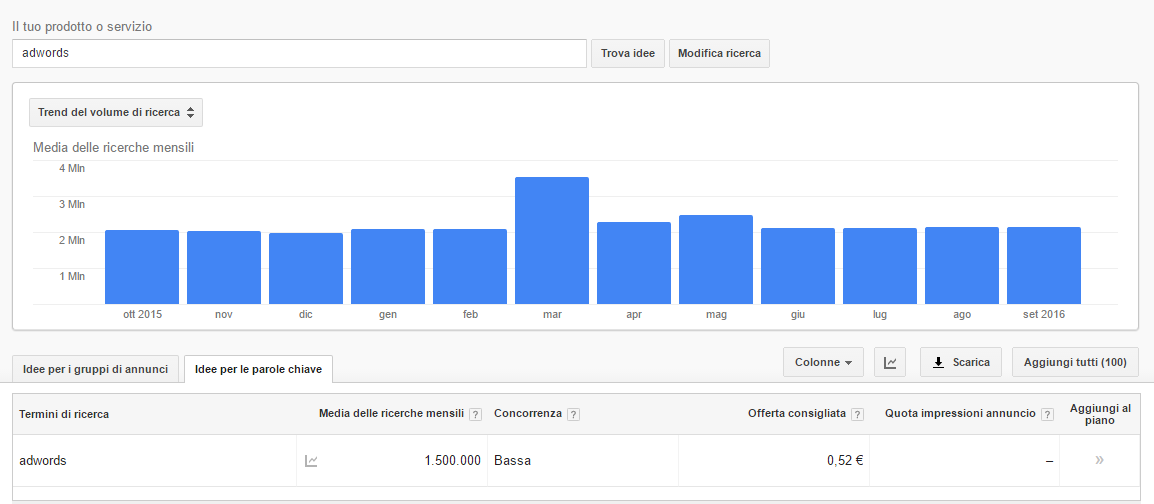Select Idee per le parole chiave tab
Viewport: 1154px width, 504px height.
pyautogui.click(x=258, y=369)
